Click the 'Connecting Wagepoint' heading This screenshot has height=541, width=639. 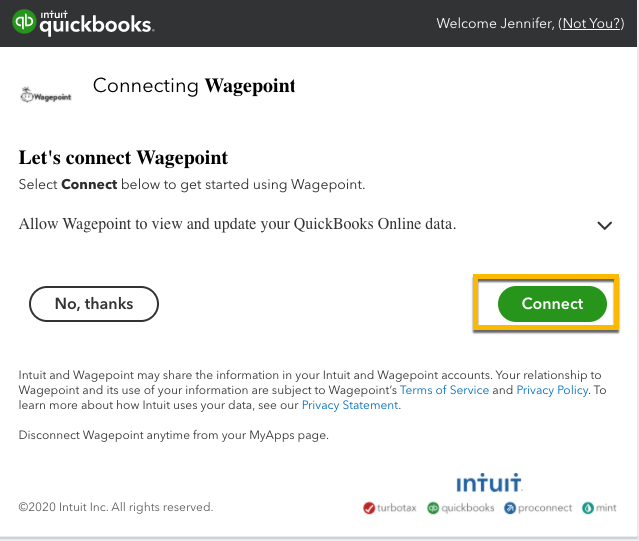click(x=194, y=86)
